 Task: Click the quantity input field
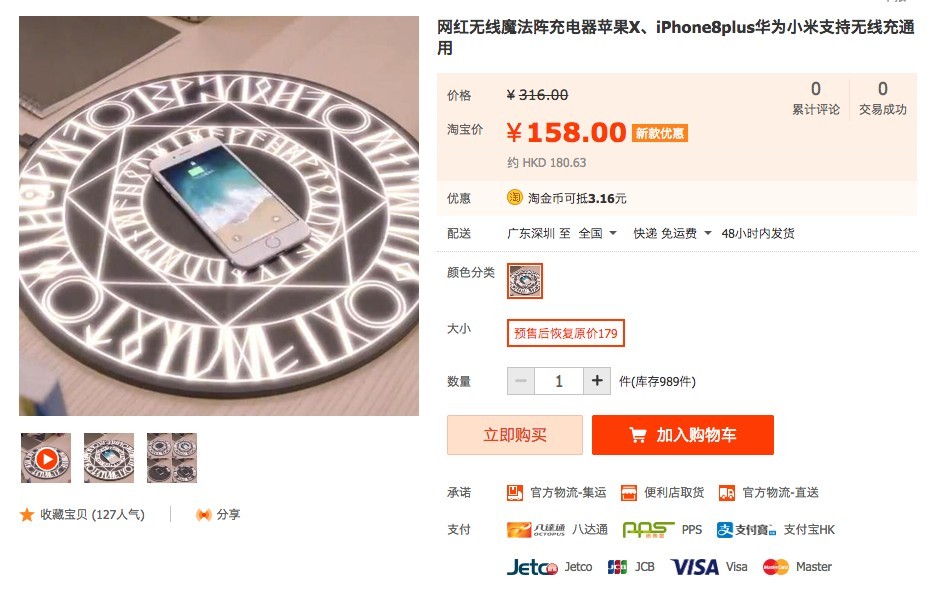click(x=559, y=381)
